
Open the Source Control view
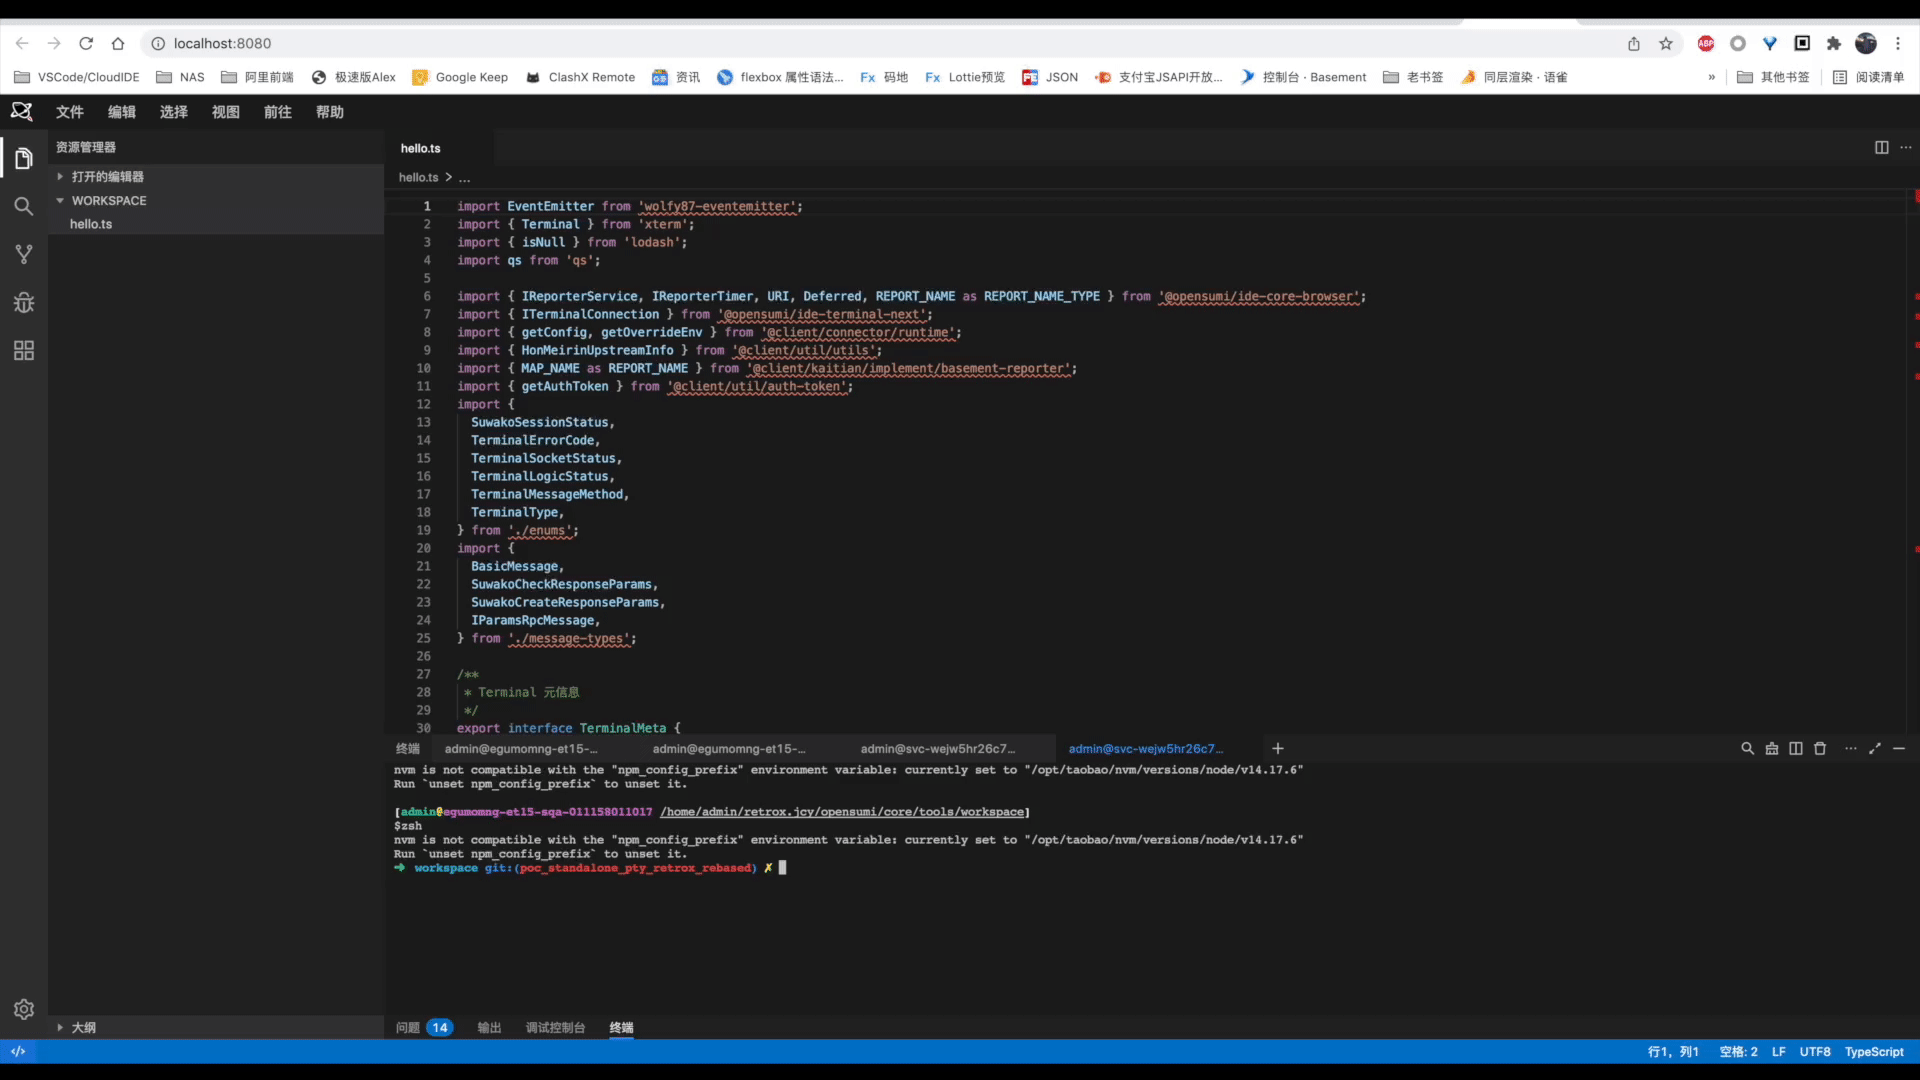[24, 254]
